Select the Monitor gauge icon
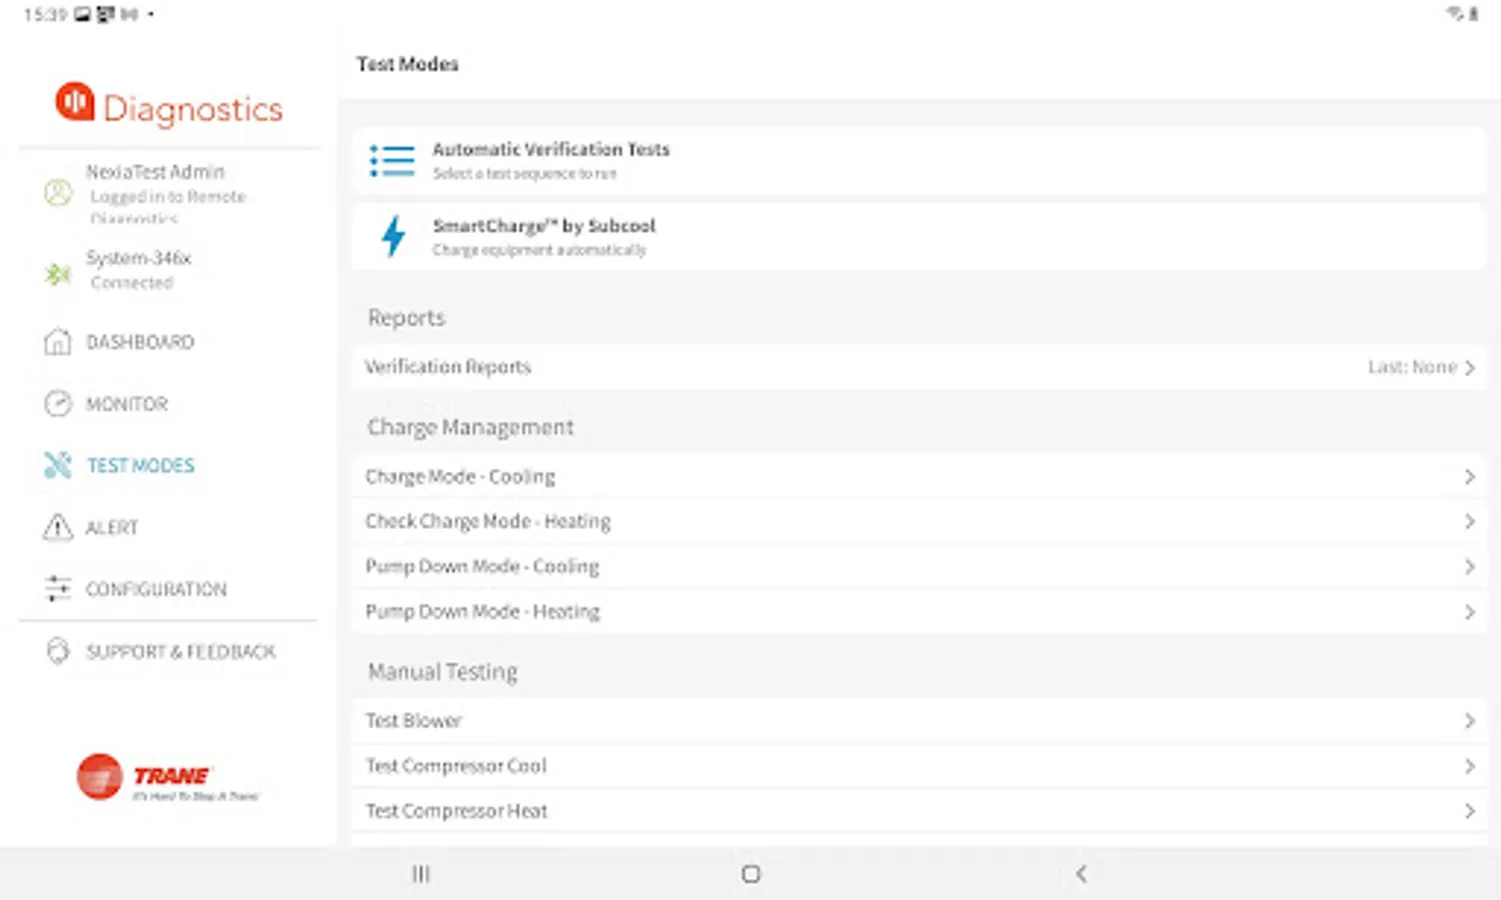Image resolution: width=1501 pixels, height=900 pixels. [x=58, y=404]
